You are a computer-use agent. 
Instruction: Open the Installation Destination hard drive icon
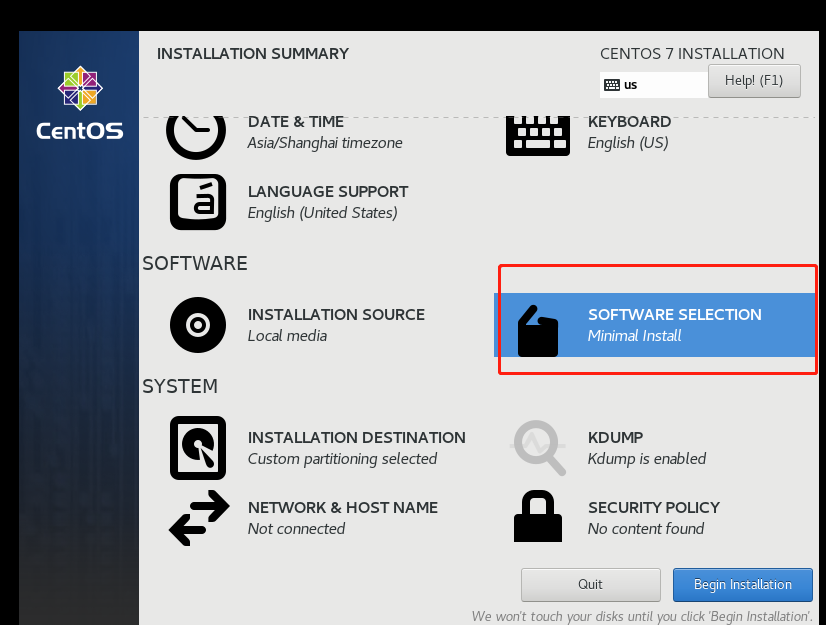click(198, 448)
